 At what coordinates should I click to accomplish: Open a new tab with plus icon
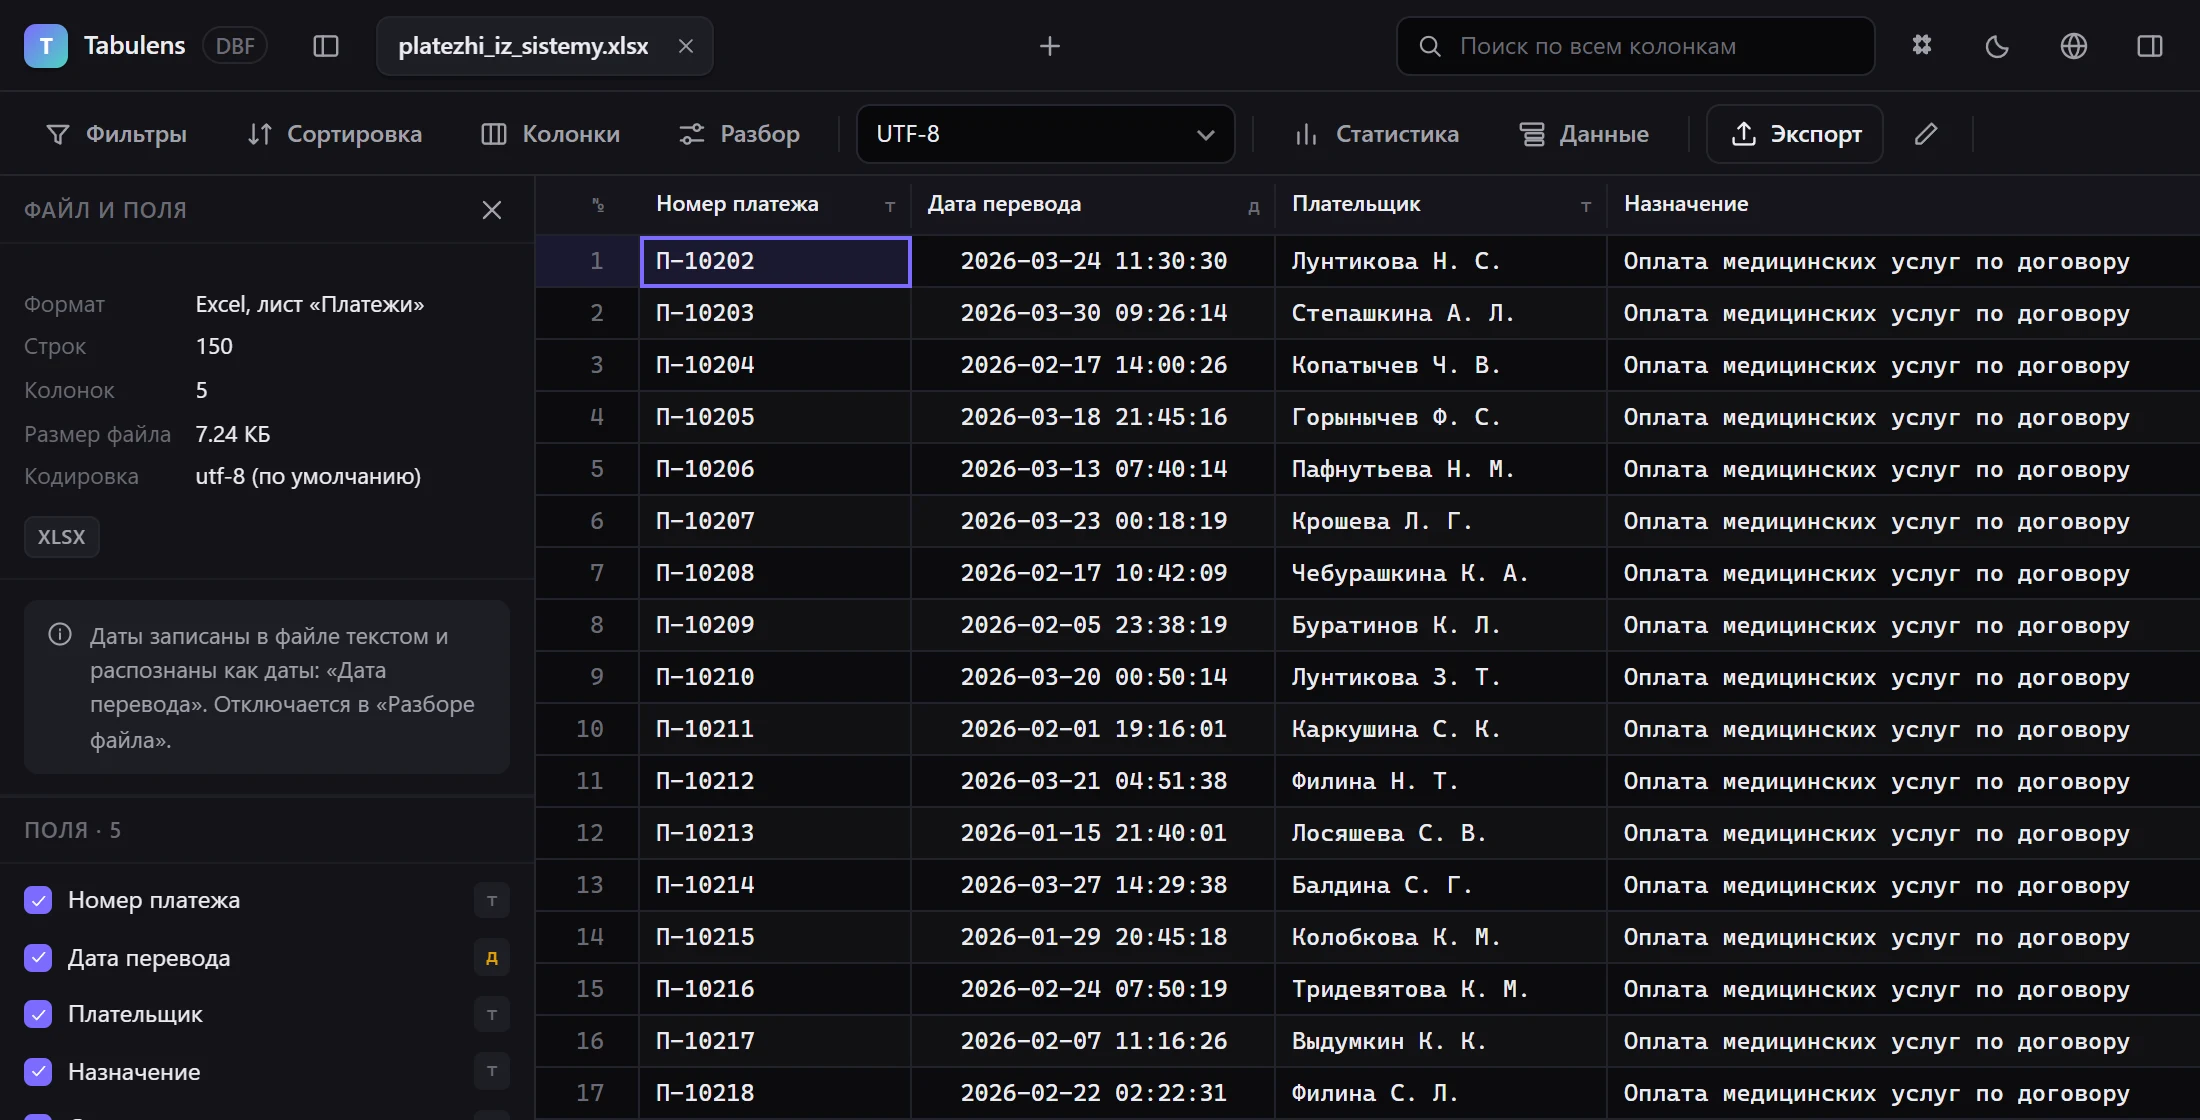tap(1049, 46)
